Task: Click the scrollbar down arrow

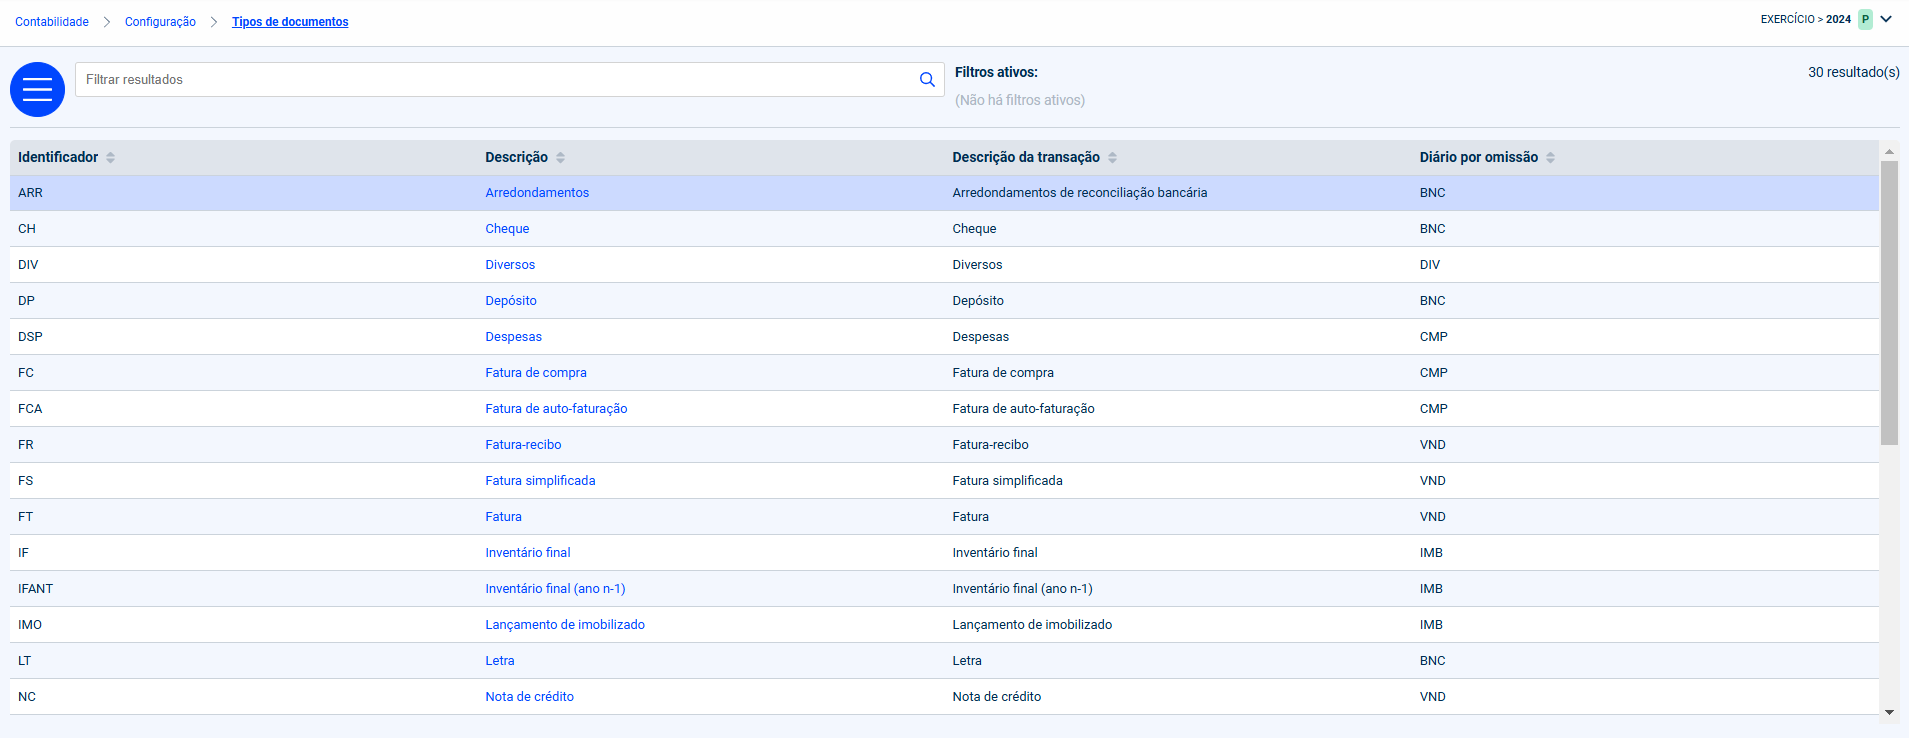Action: [1889, 712]
